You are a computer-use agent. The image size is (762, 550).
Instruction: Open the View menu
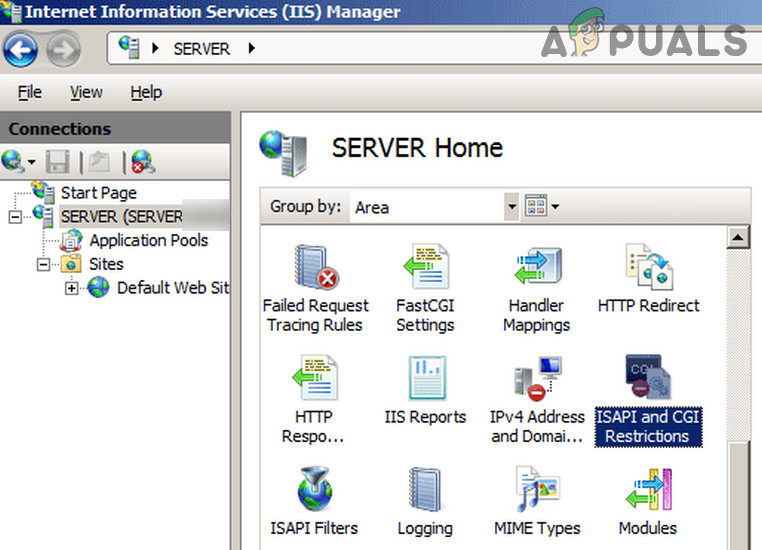87,92
